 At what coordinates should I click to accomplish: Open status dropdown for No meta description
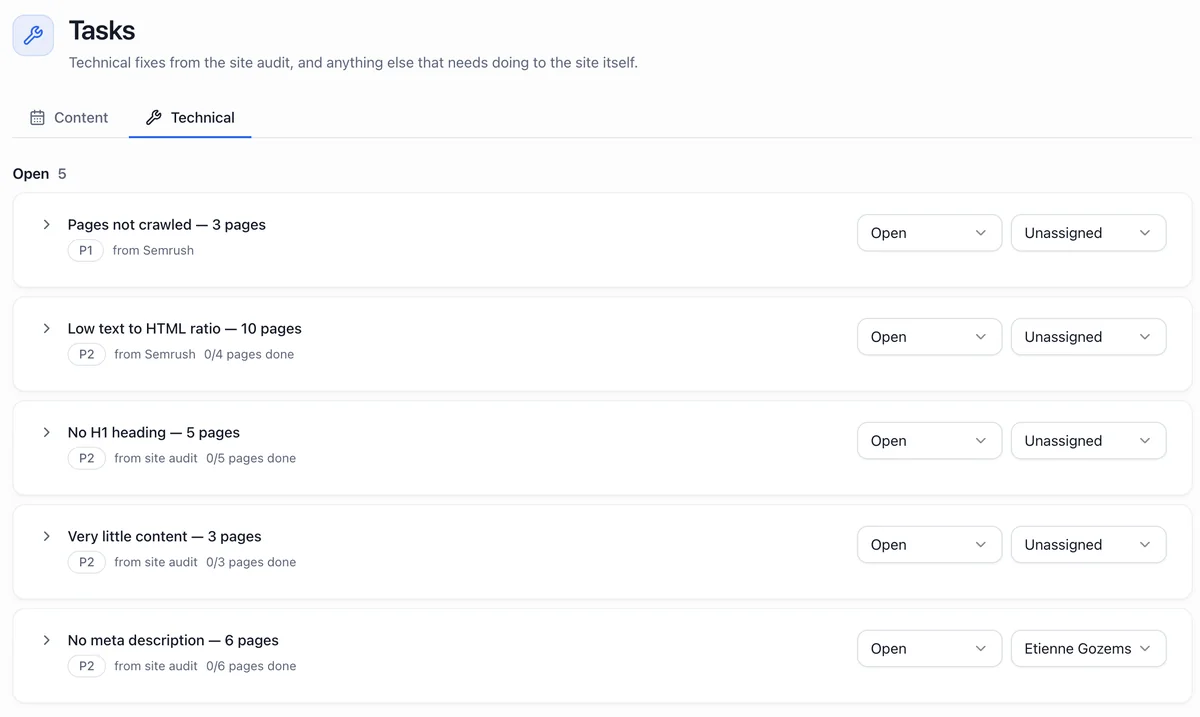[929, 649]
